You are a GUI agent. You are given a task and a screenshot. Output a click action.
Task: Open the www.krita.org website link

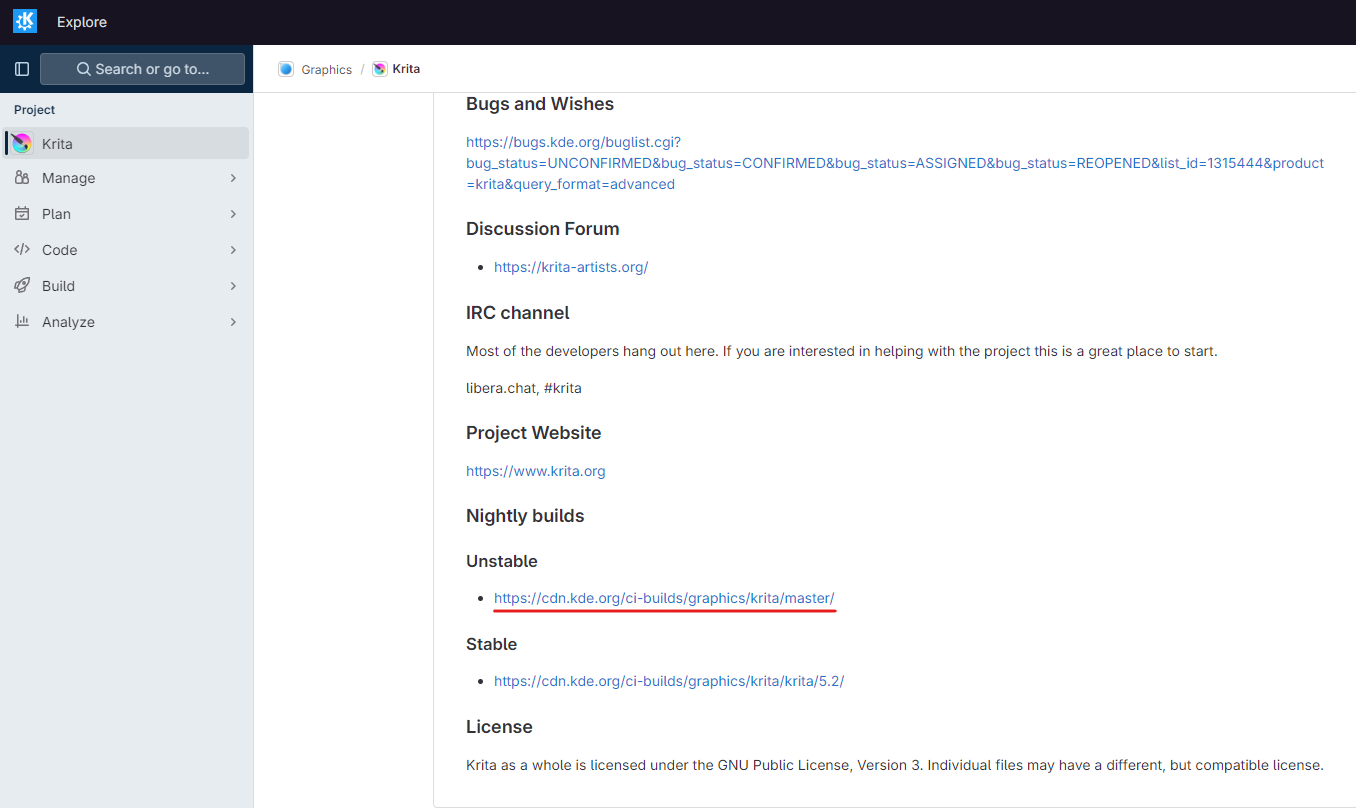pyautogui.click(x=536, y=471)
